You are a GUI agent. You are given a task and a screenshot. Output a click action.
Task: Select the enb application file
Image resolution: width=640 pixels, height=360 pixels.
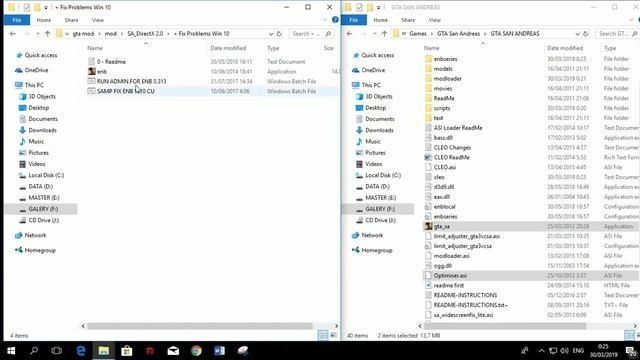click(x=102, y=71)
